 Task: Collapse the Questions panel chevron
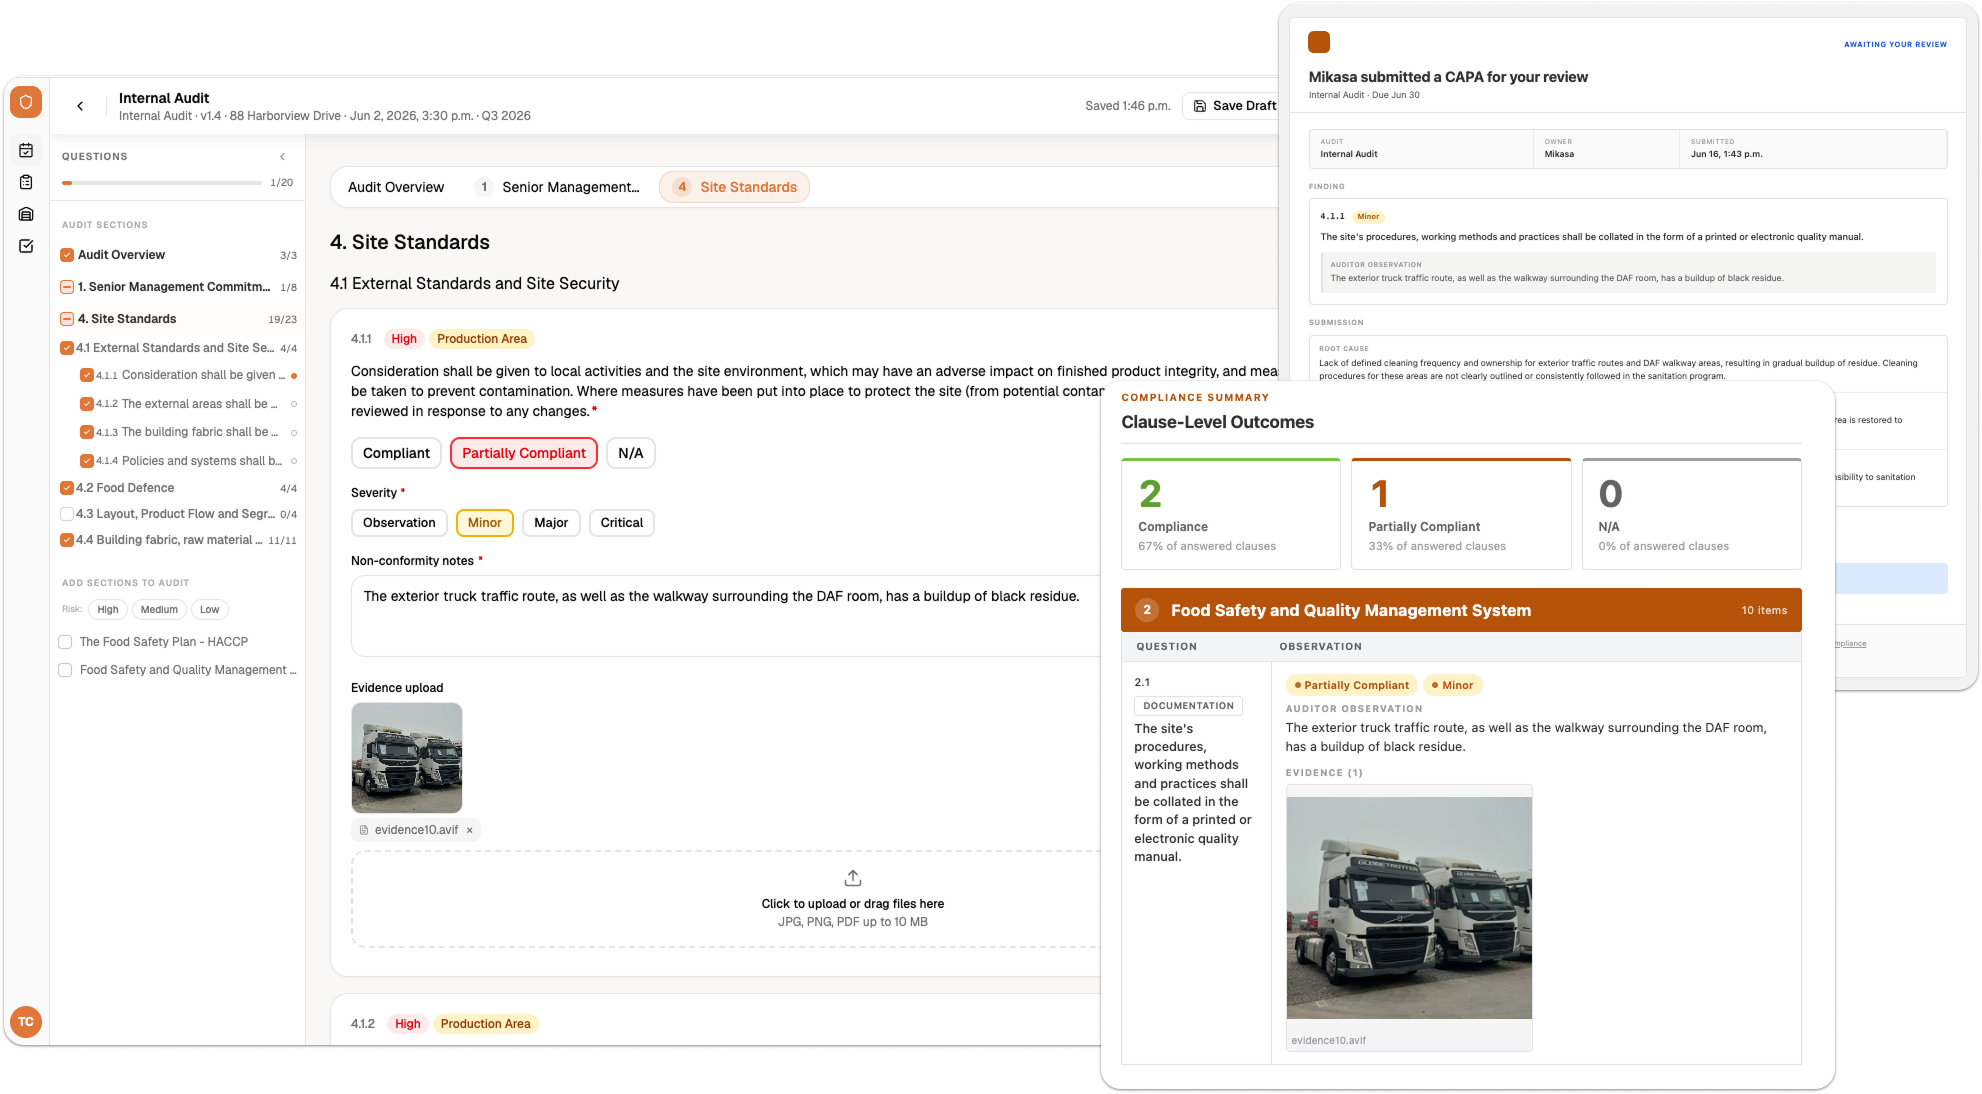click(x=283, y=156)
